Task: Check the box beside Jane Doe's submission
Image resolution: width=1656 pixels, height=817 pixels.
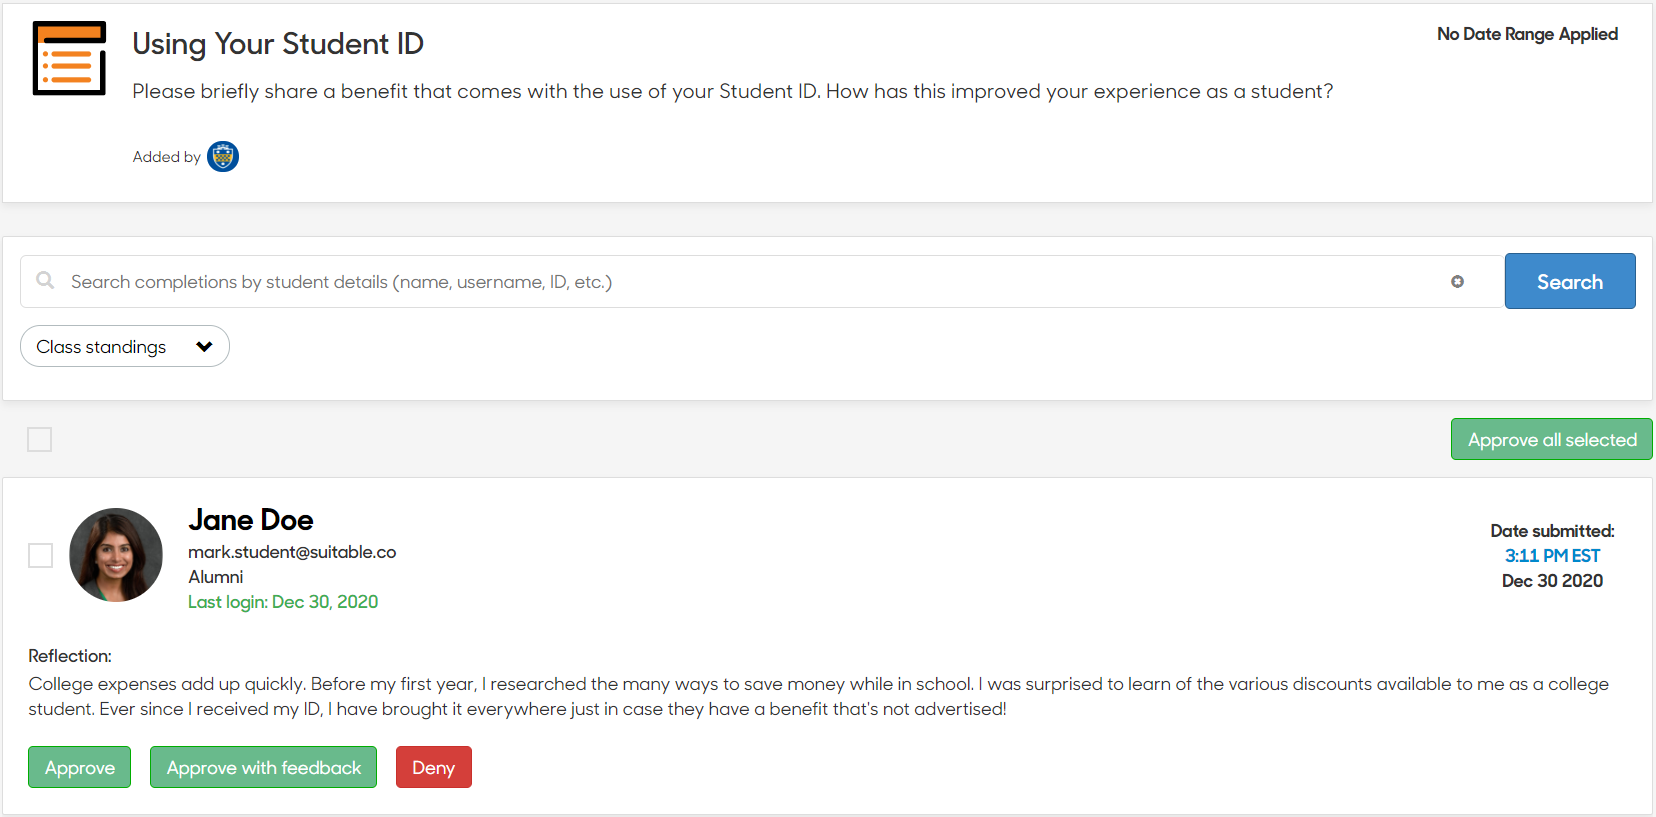Action: [x=40, y=555]
